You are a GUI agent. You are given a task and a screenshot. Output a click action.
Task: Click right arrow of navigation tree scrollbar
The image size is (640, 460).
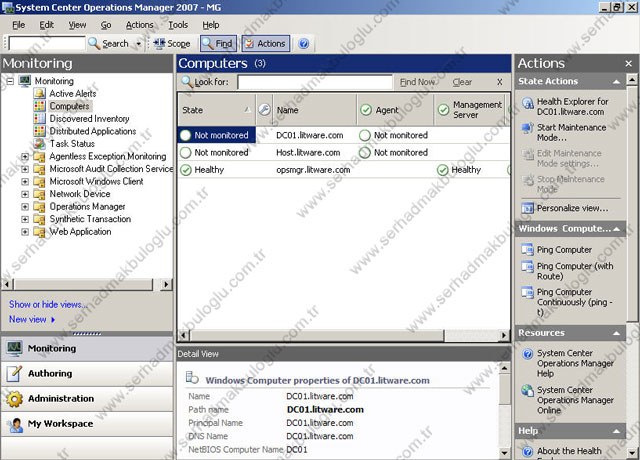click(166, 284)
